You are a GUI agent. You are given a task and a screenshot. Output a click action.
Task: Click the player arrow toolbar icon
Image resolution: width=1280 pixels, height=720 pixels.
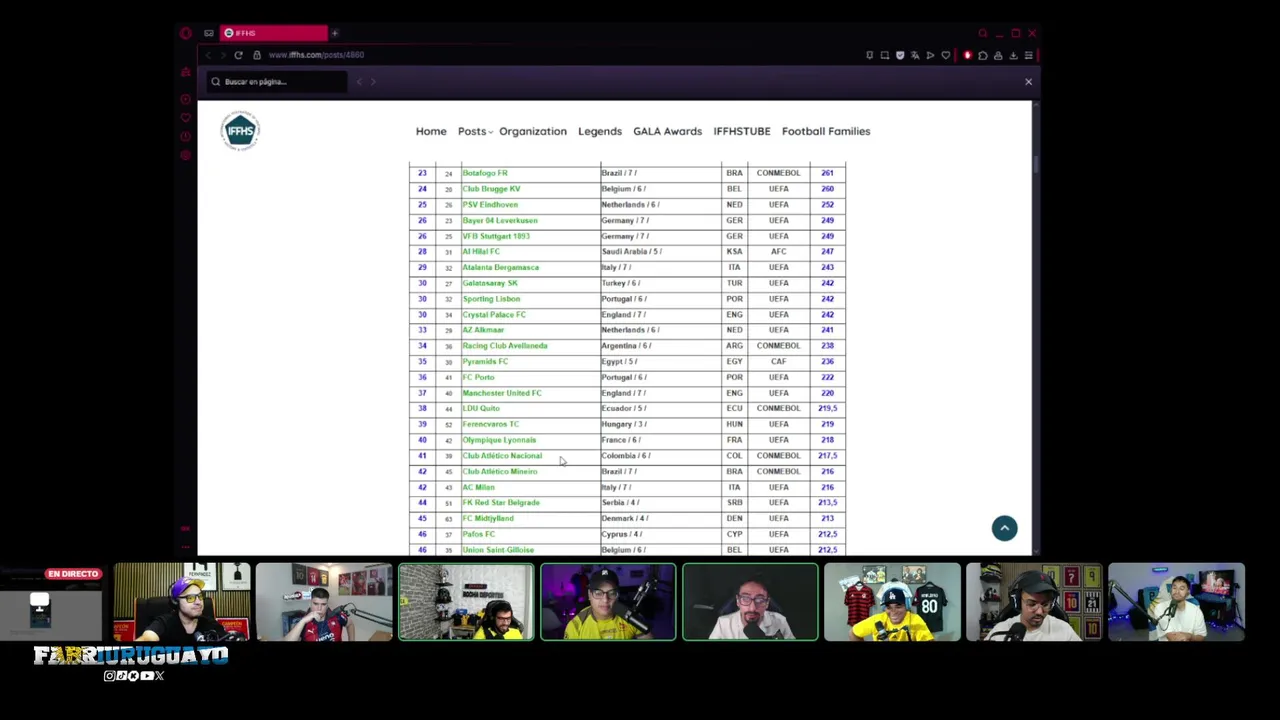pos(930,55)
